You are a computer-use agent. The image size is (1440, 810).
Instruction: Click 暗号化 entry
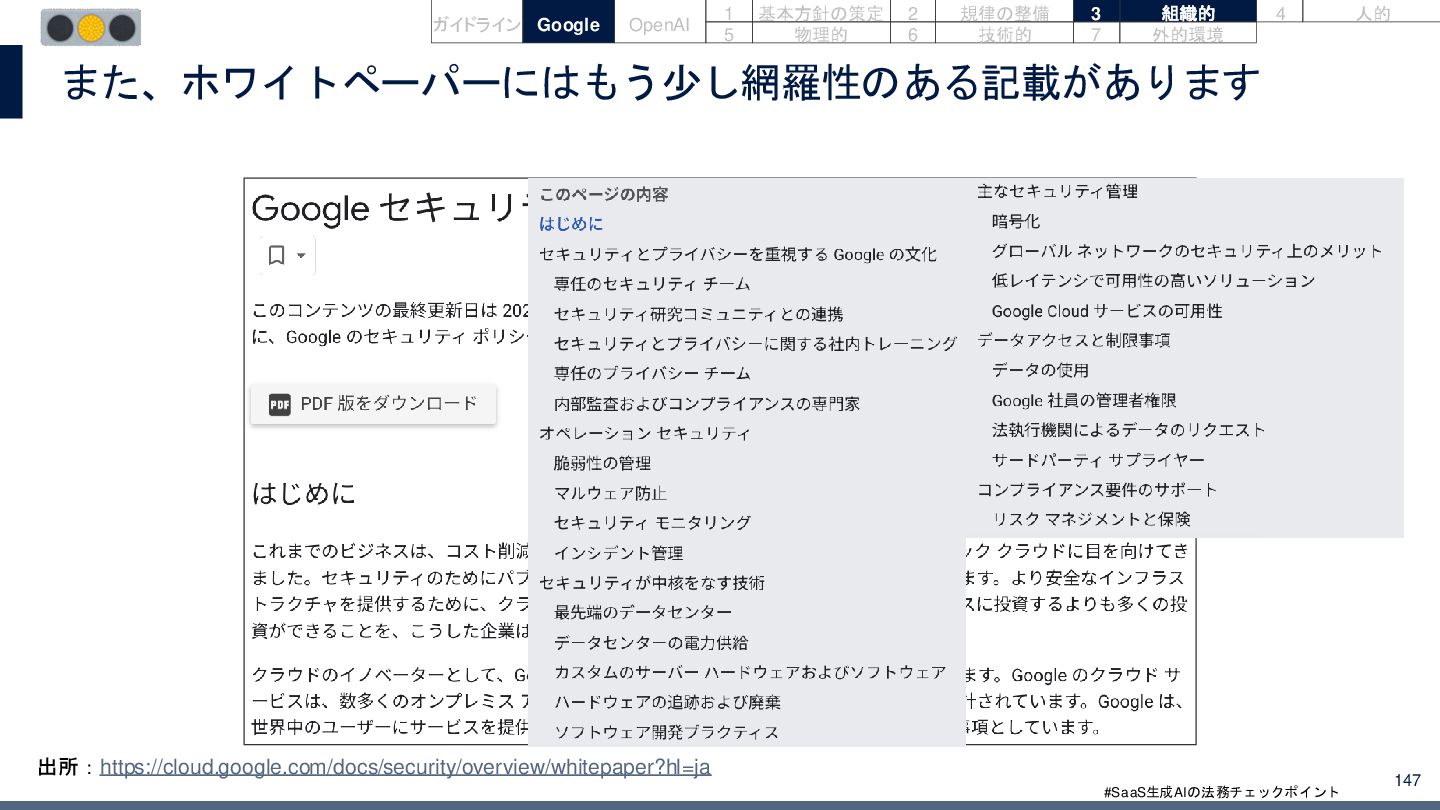tap(1016, 221)
